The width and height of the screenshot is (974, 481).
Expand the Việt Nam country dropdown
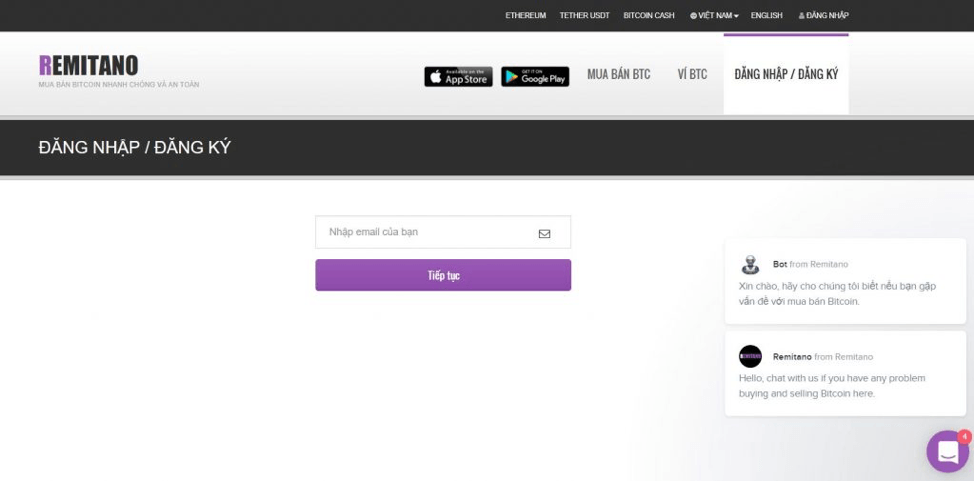[714, 16]
